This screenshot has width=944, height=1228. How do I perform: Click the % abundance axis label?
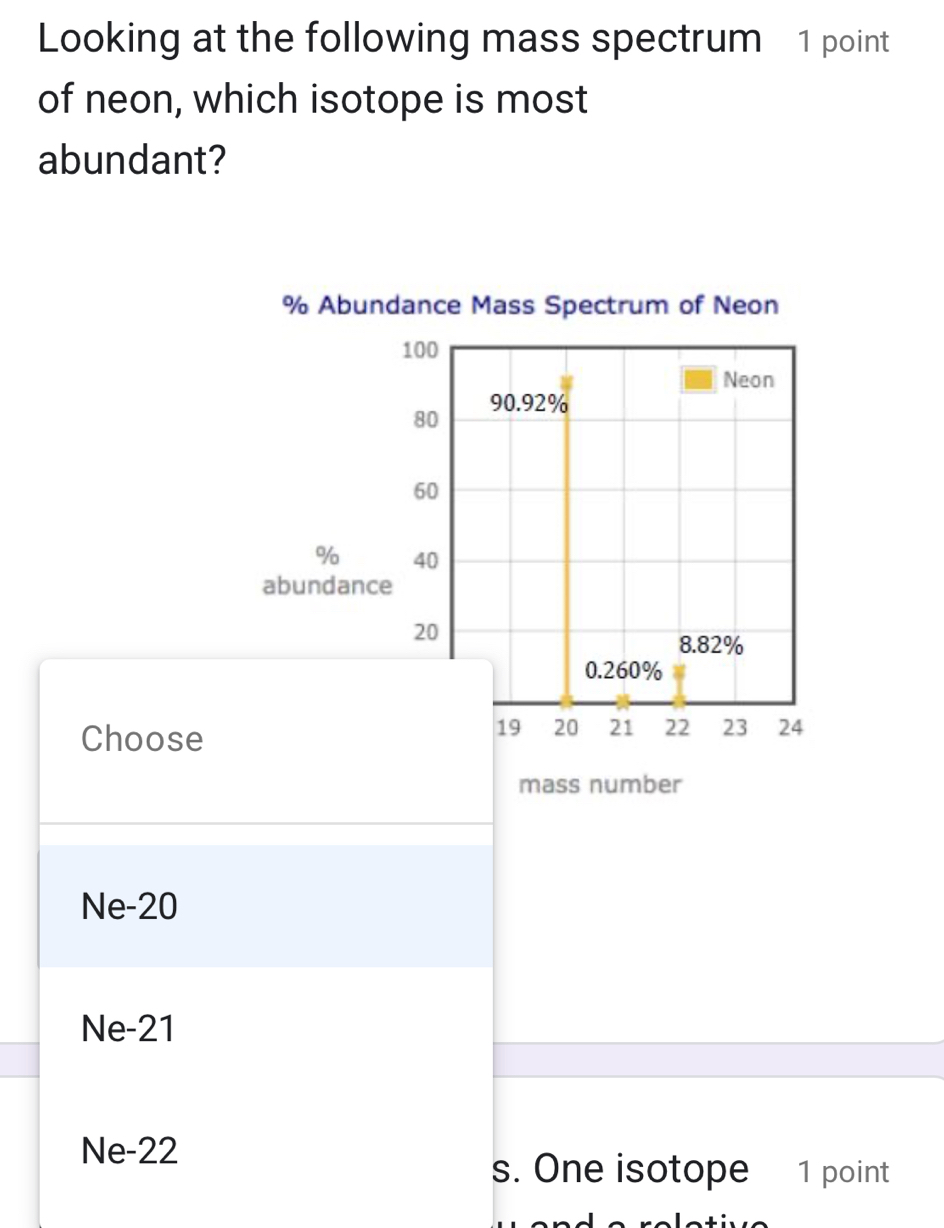click(x=326, y=570)
